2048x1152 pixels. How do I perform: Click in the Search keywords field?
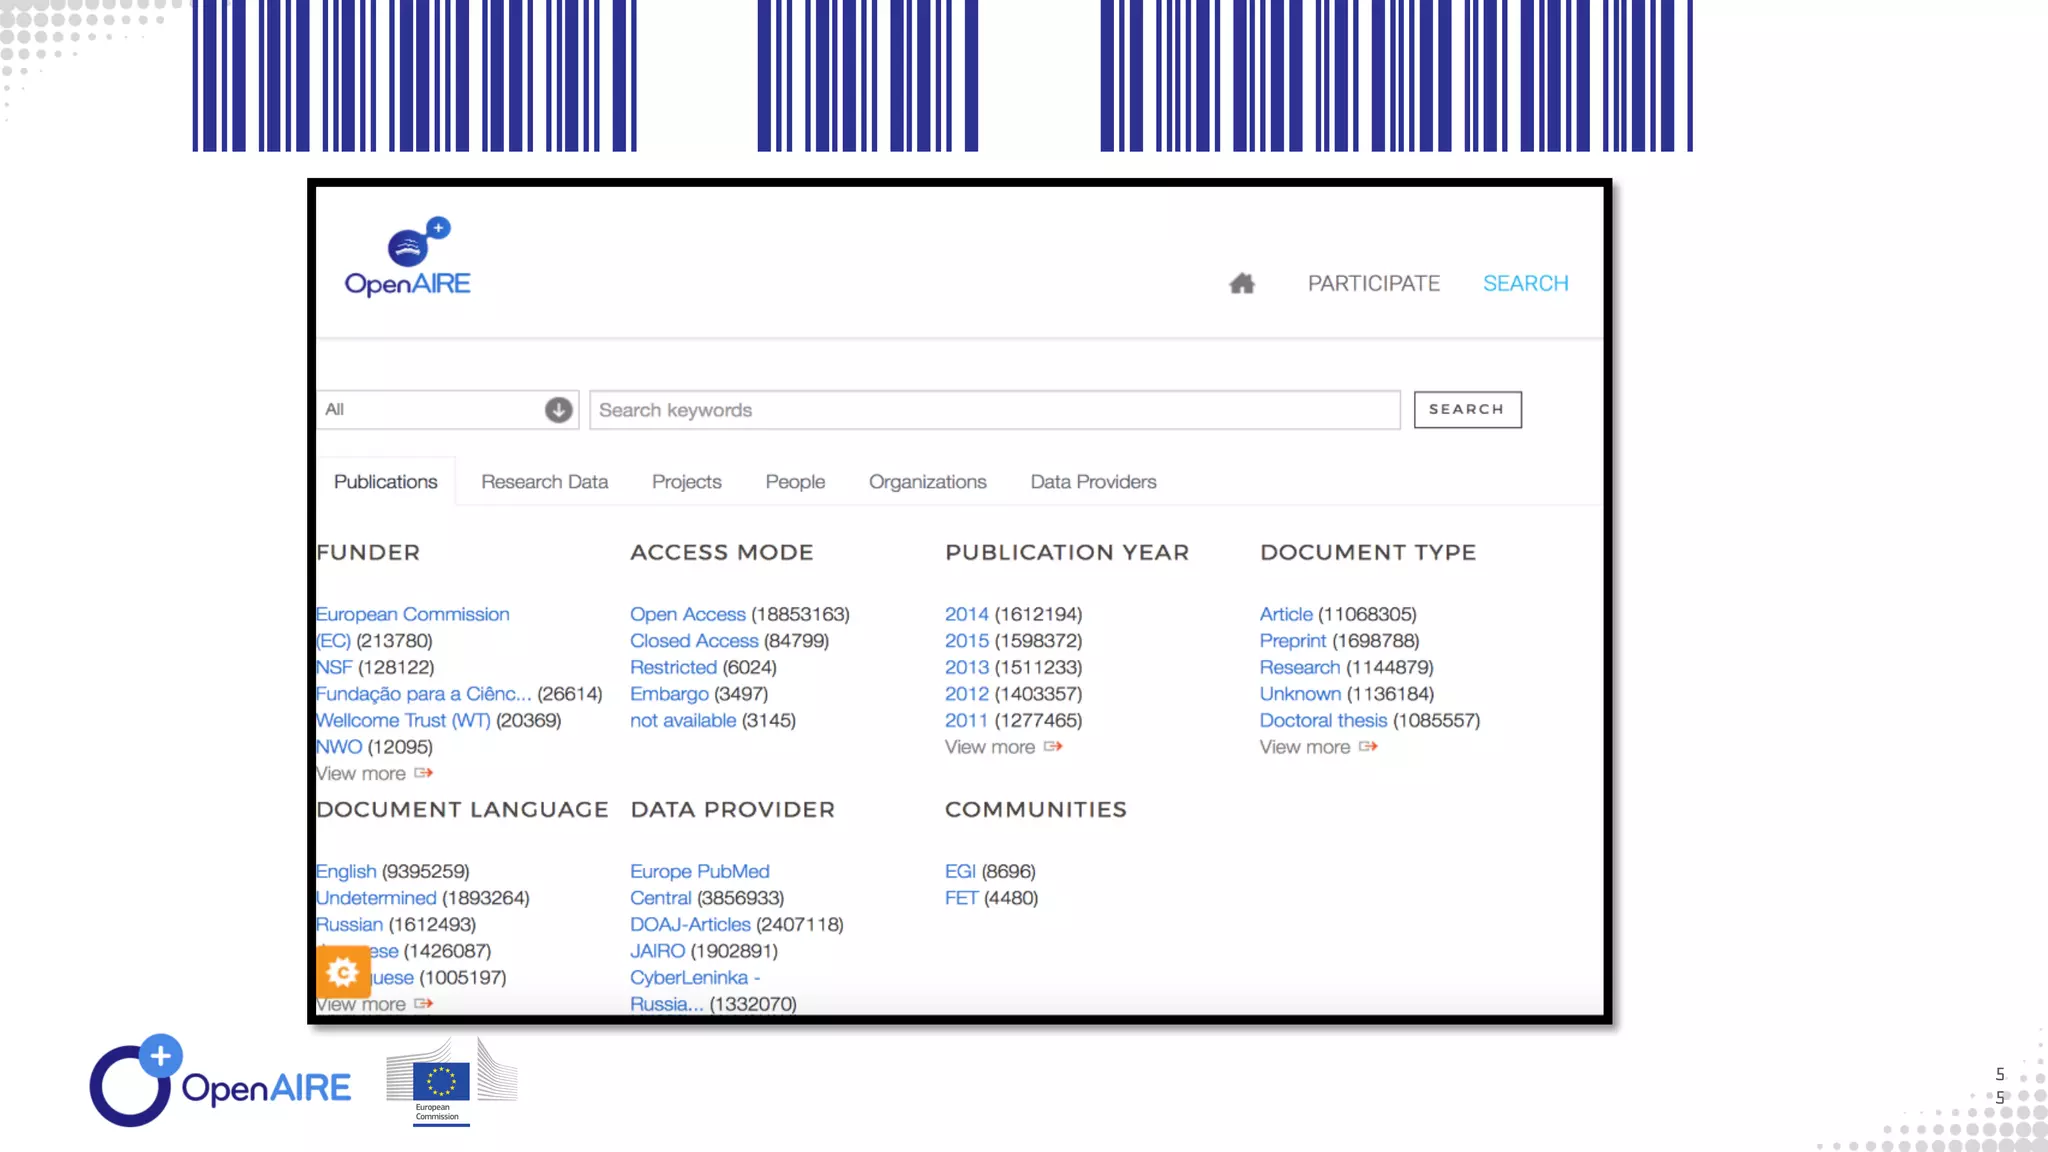coord(994,410)
